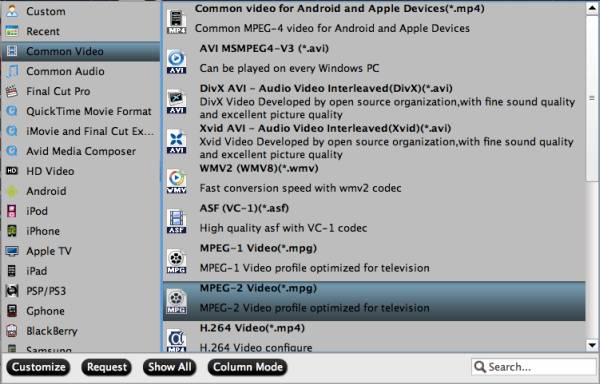Image resolution: width=600 pixels, height=384 pixels.
Task: Select Common video for Android and Apple Devices
Action: [374, 22]
